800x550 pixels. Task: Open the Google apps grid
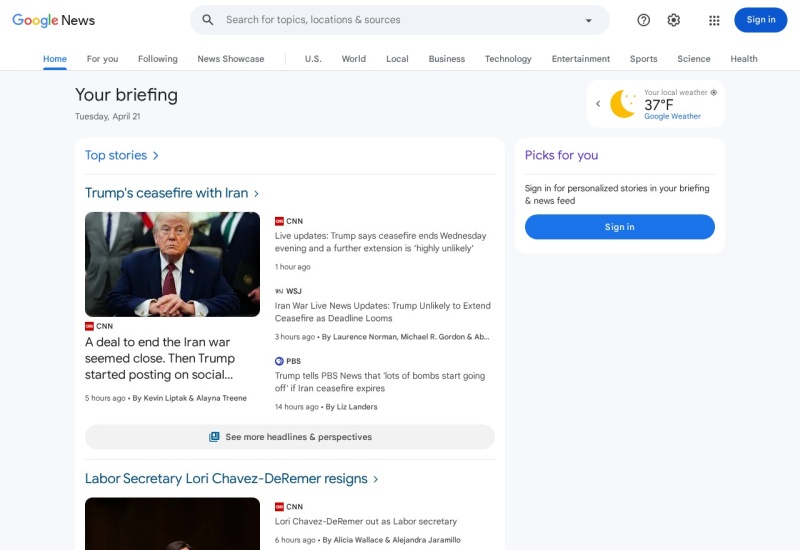click(714, 20)
